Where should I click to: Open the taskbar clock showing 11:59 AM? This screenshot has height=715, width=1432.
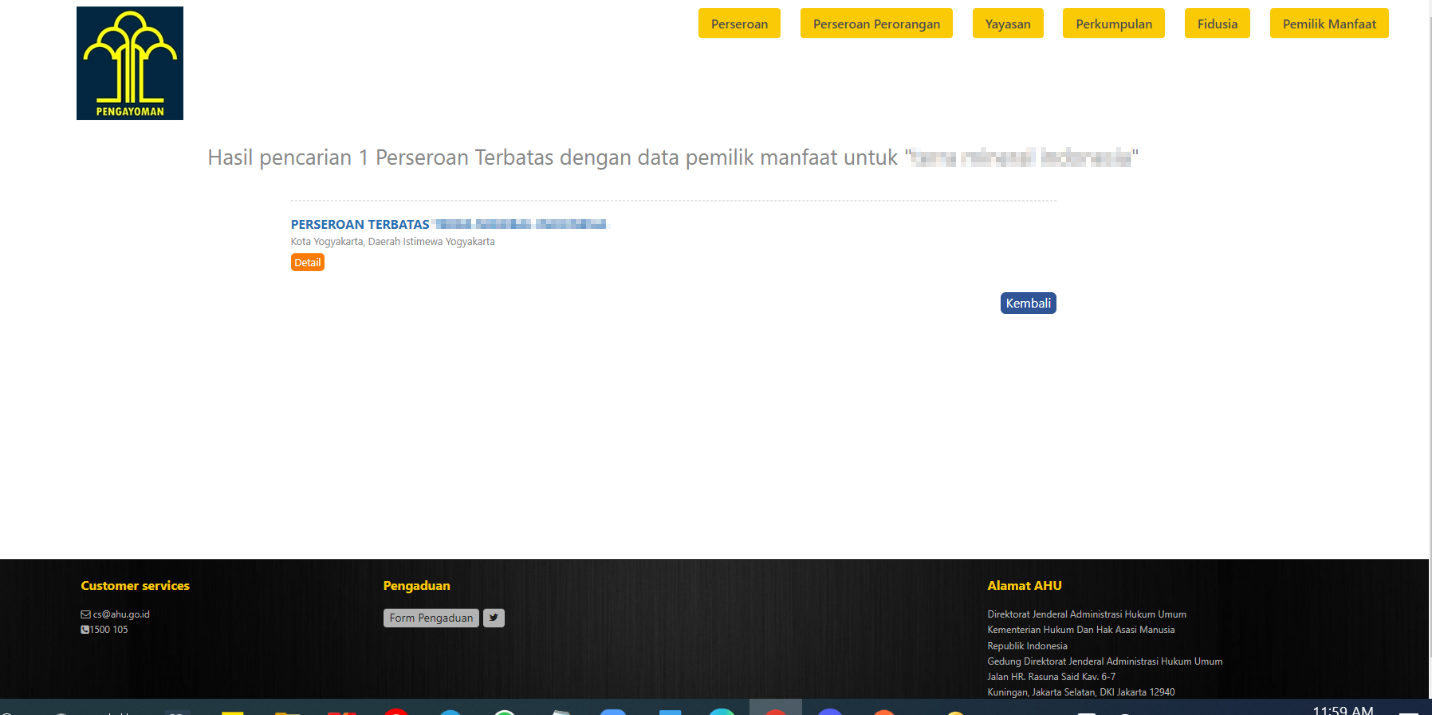(x=1342, y=709)
